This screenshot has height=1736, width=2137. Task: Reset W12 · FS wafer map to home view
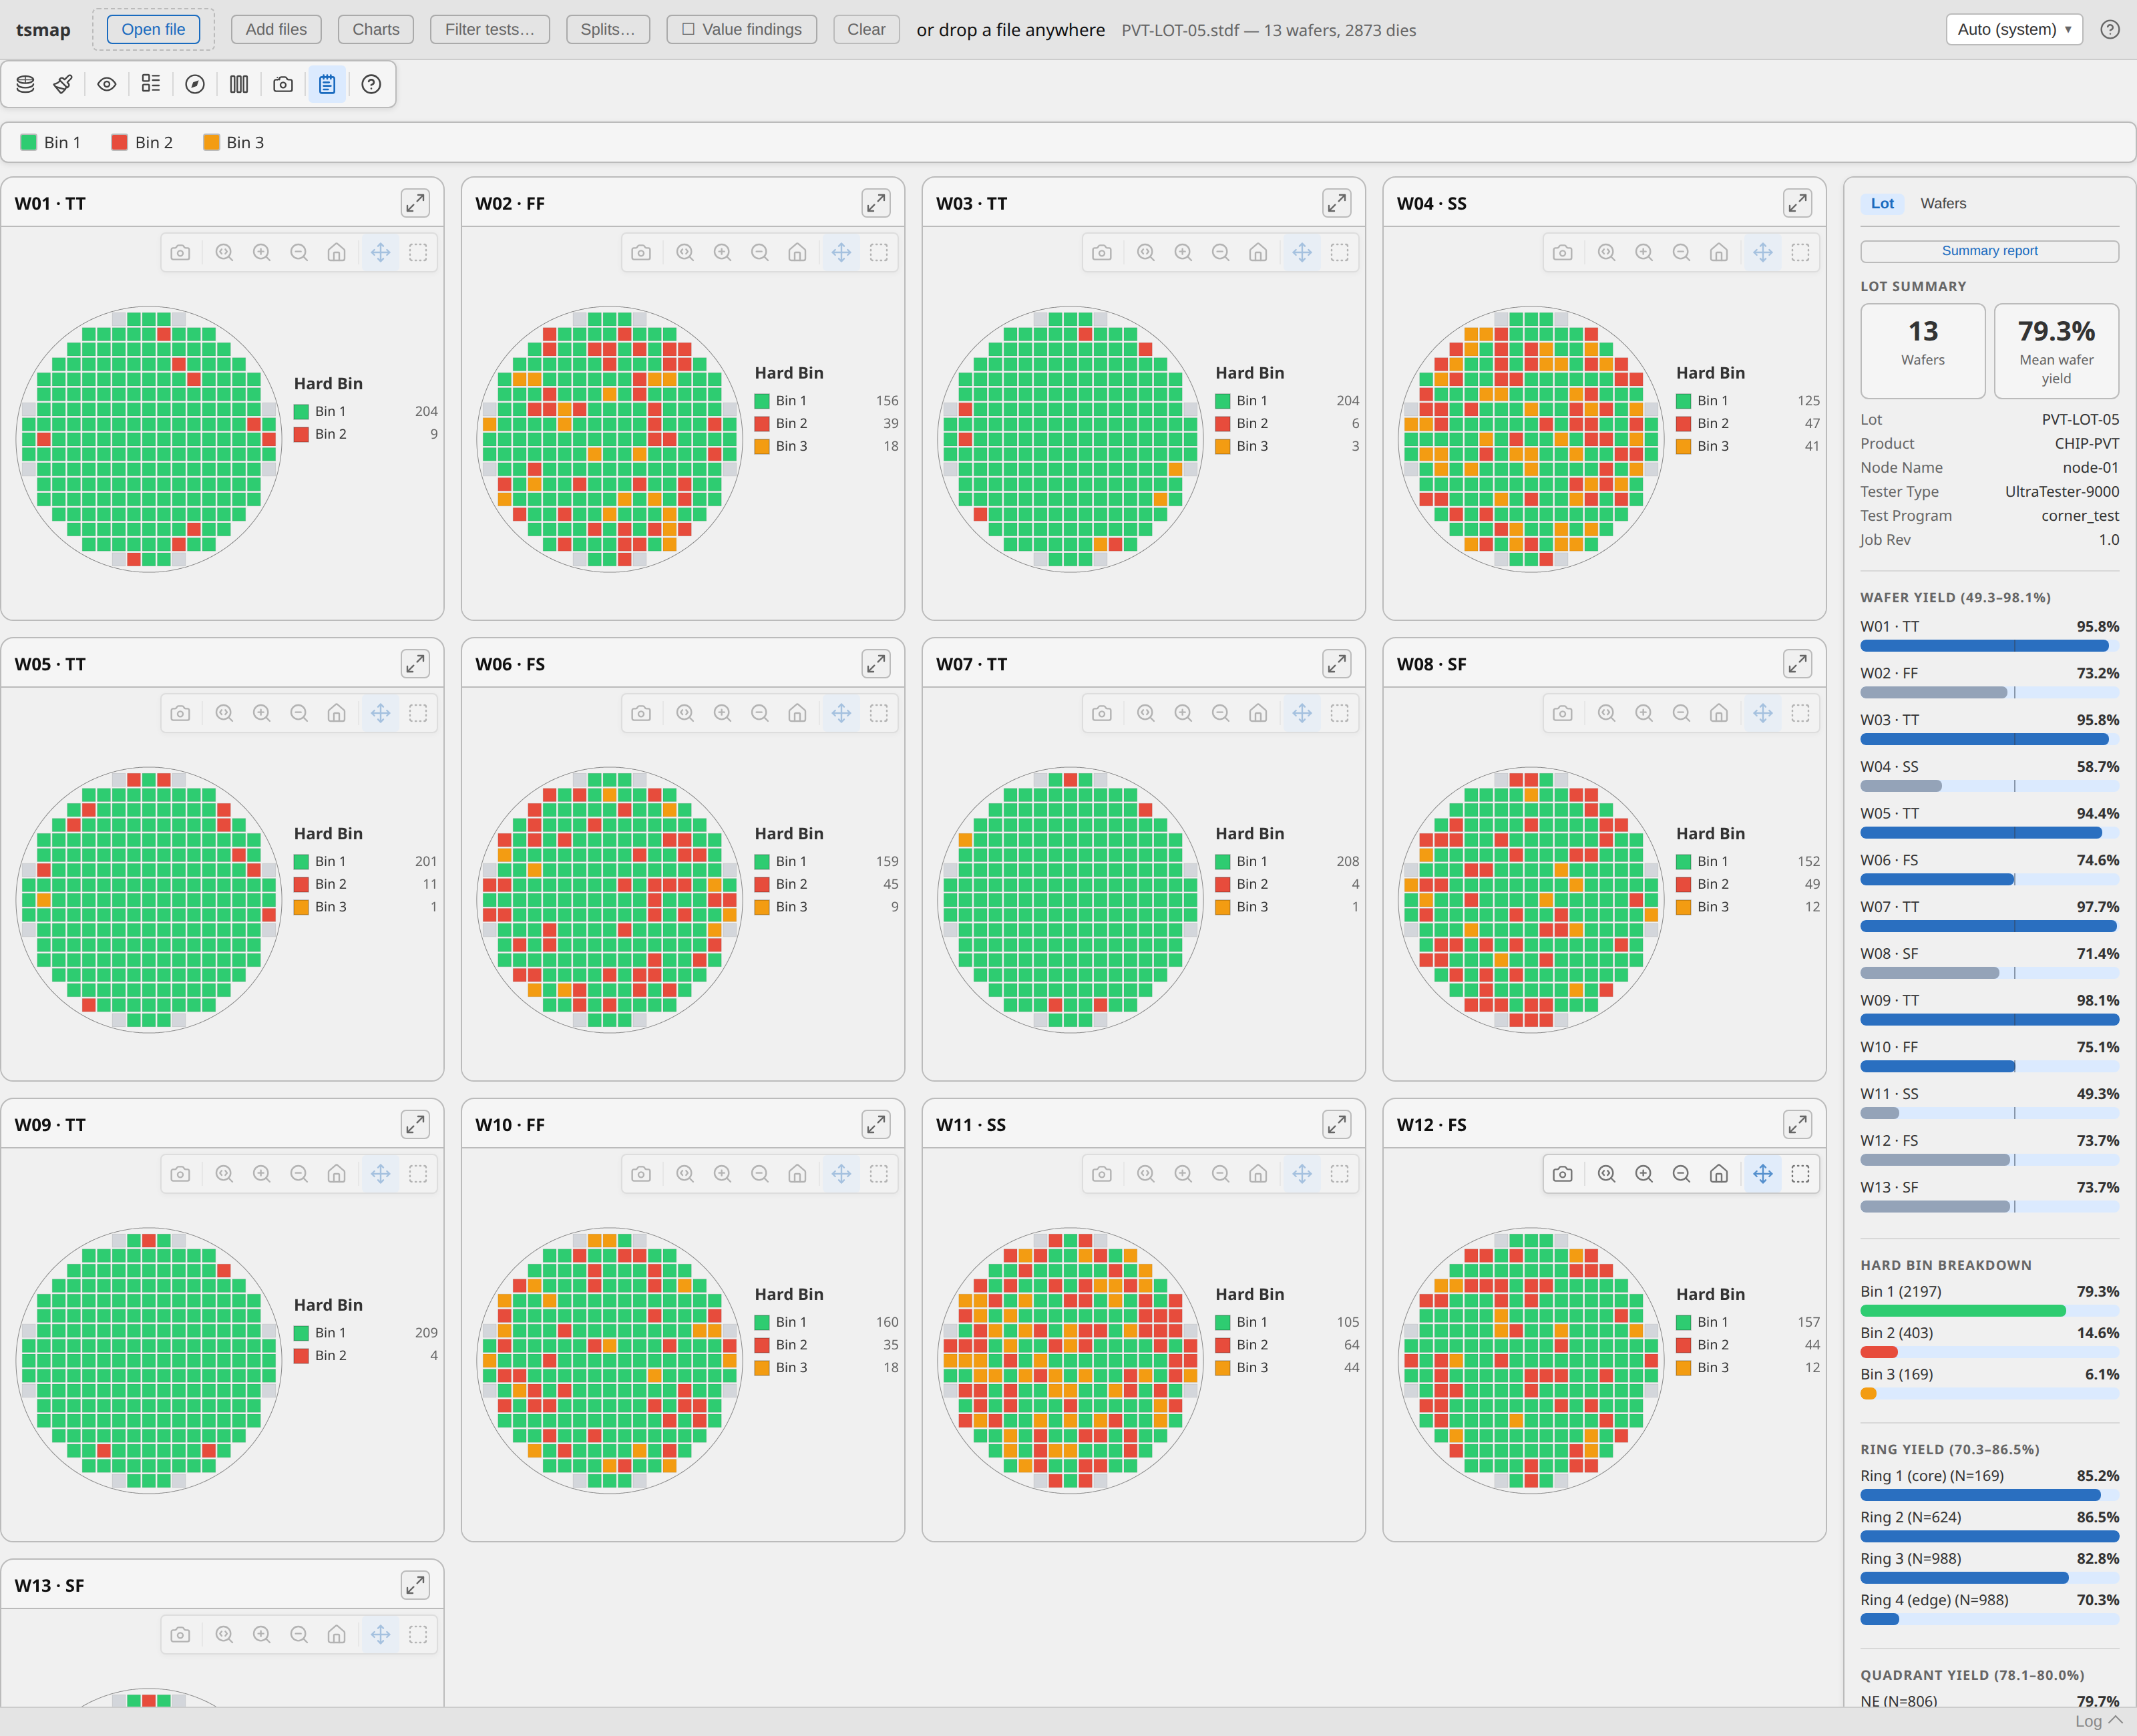pos(1719,1174)
